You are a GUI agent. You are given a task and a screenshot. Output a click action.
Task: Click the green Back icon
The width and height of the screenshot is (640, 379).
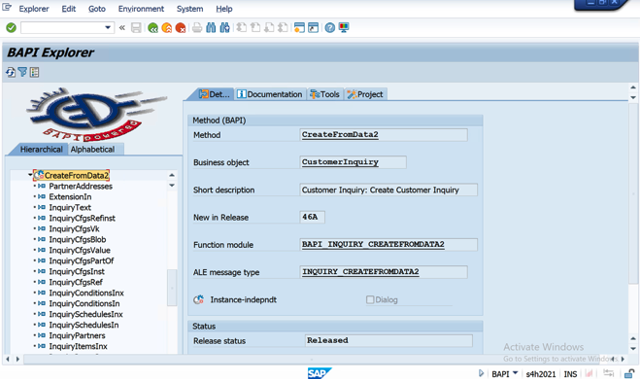[x=153, y=28]
